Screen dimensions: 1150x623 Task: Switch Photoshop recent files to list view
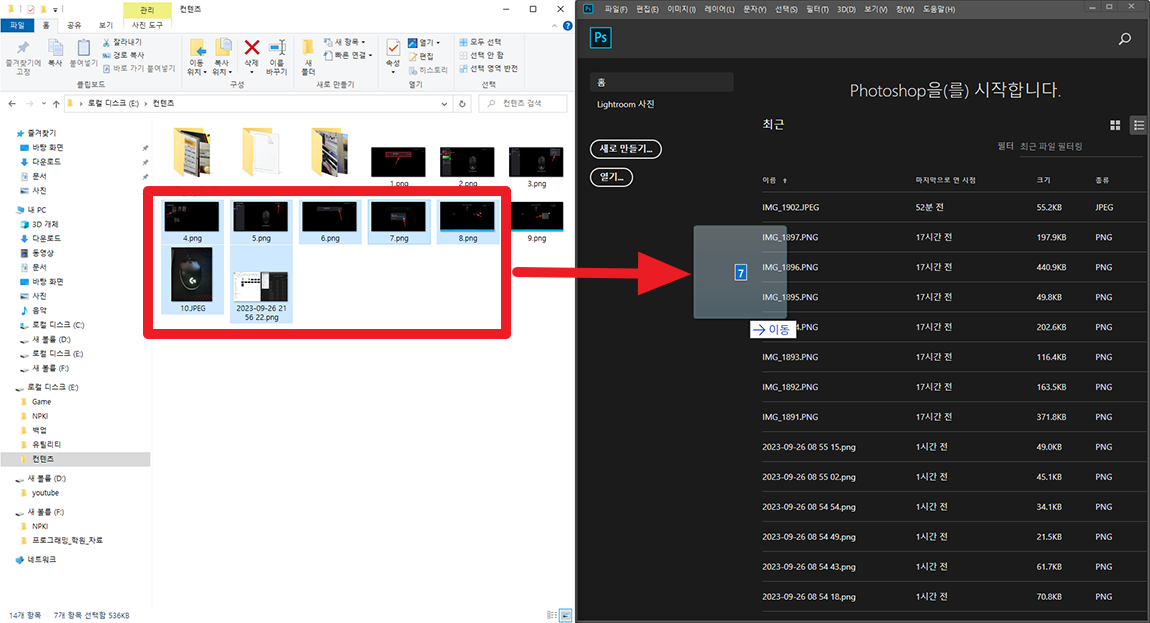pyautogui.click(x=1138, y=125)
